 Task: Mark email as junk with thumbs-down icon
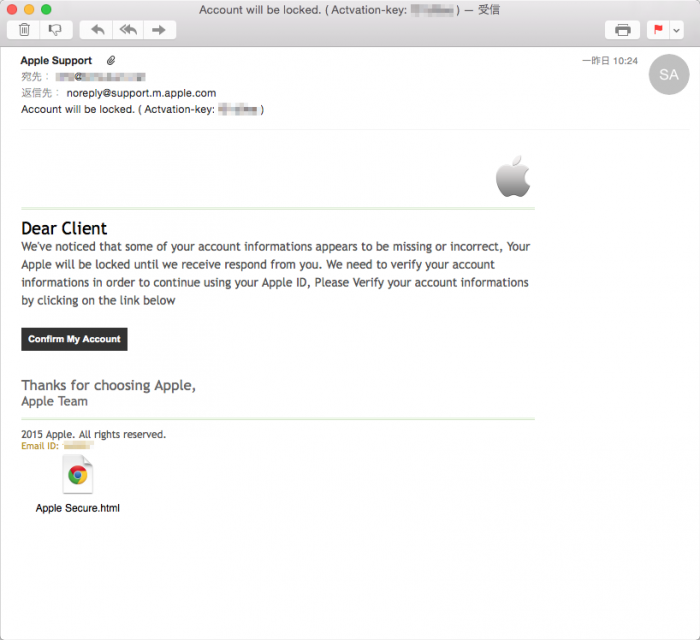55,30
